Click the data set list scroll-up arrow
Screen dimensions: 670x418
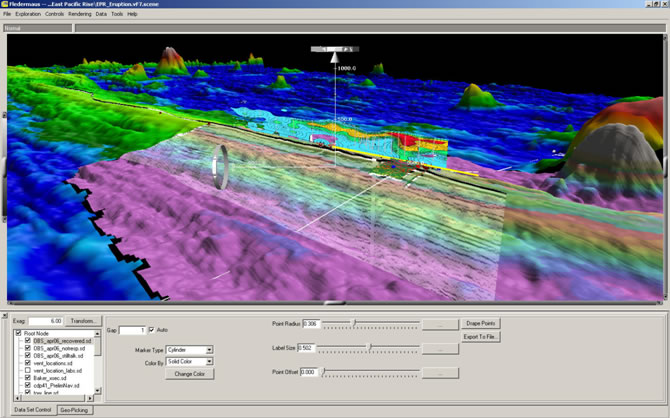click(98, 334)
